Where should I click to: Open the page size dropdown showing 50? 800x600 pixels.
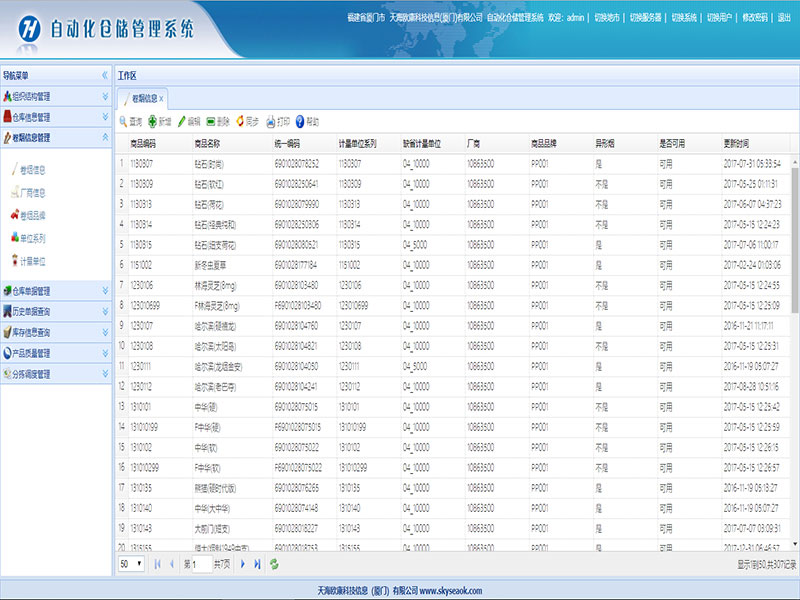(131, 564)
